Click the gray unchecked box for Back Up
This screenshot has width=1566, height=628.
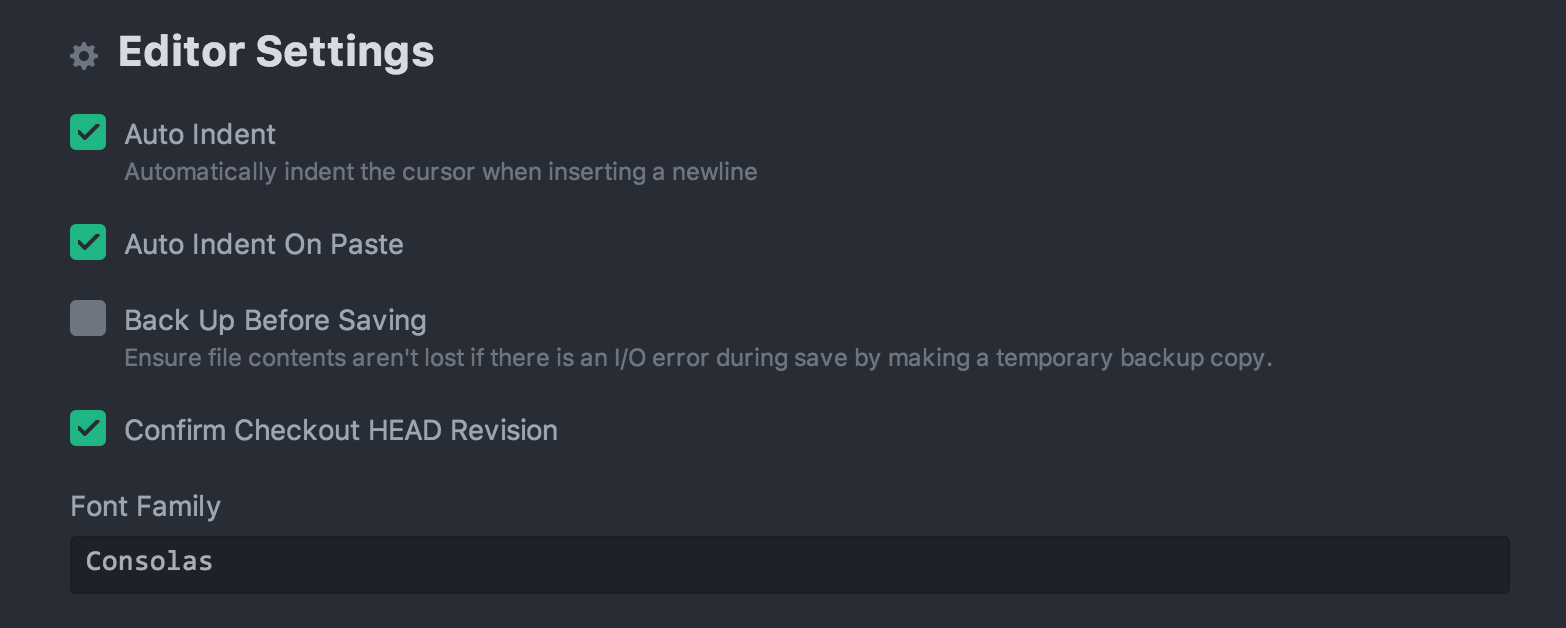click(88, 318)
